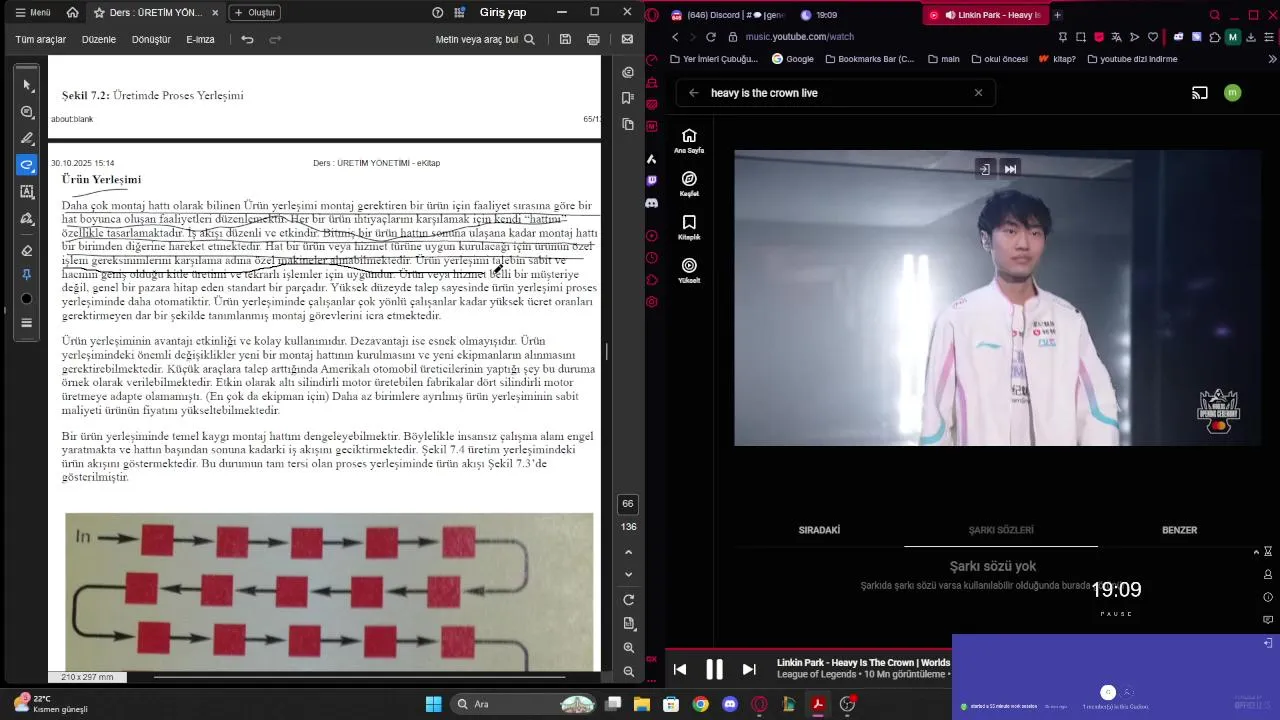Save the PDF with the disk icon
Viewport: 1280px width, 720px height.
point(565,39)
